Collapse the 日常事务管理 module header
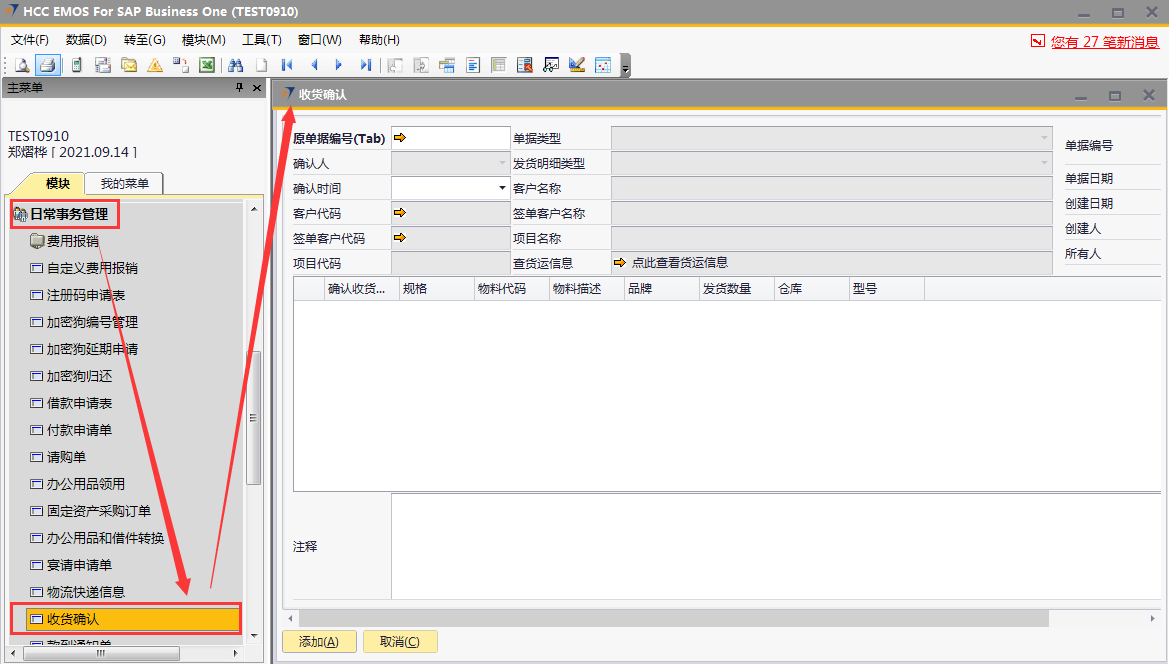Viewport: 1169px width, 664px height. [x=66, y=213]
